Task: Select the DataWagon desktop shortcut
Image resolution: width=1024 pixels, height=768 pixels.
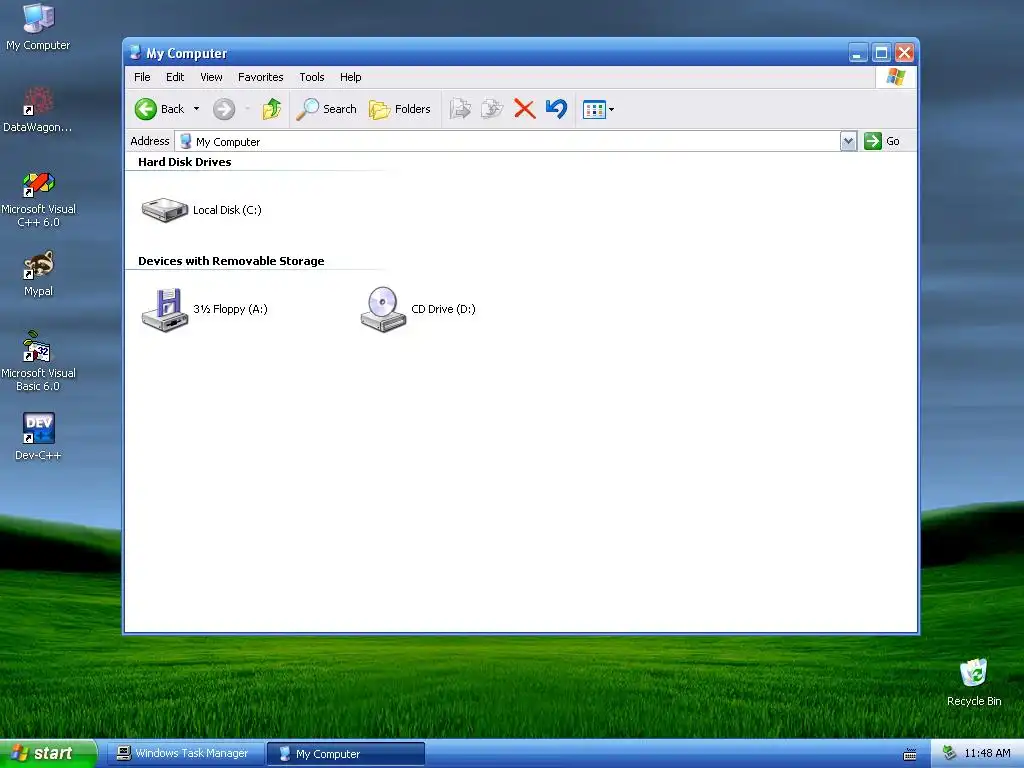Action: point(38,110)
